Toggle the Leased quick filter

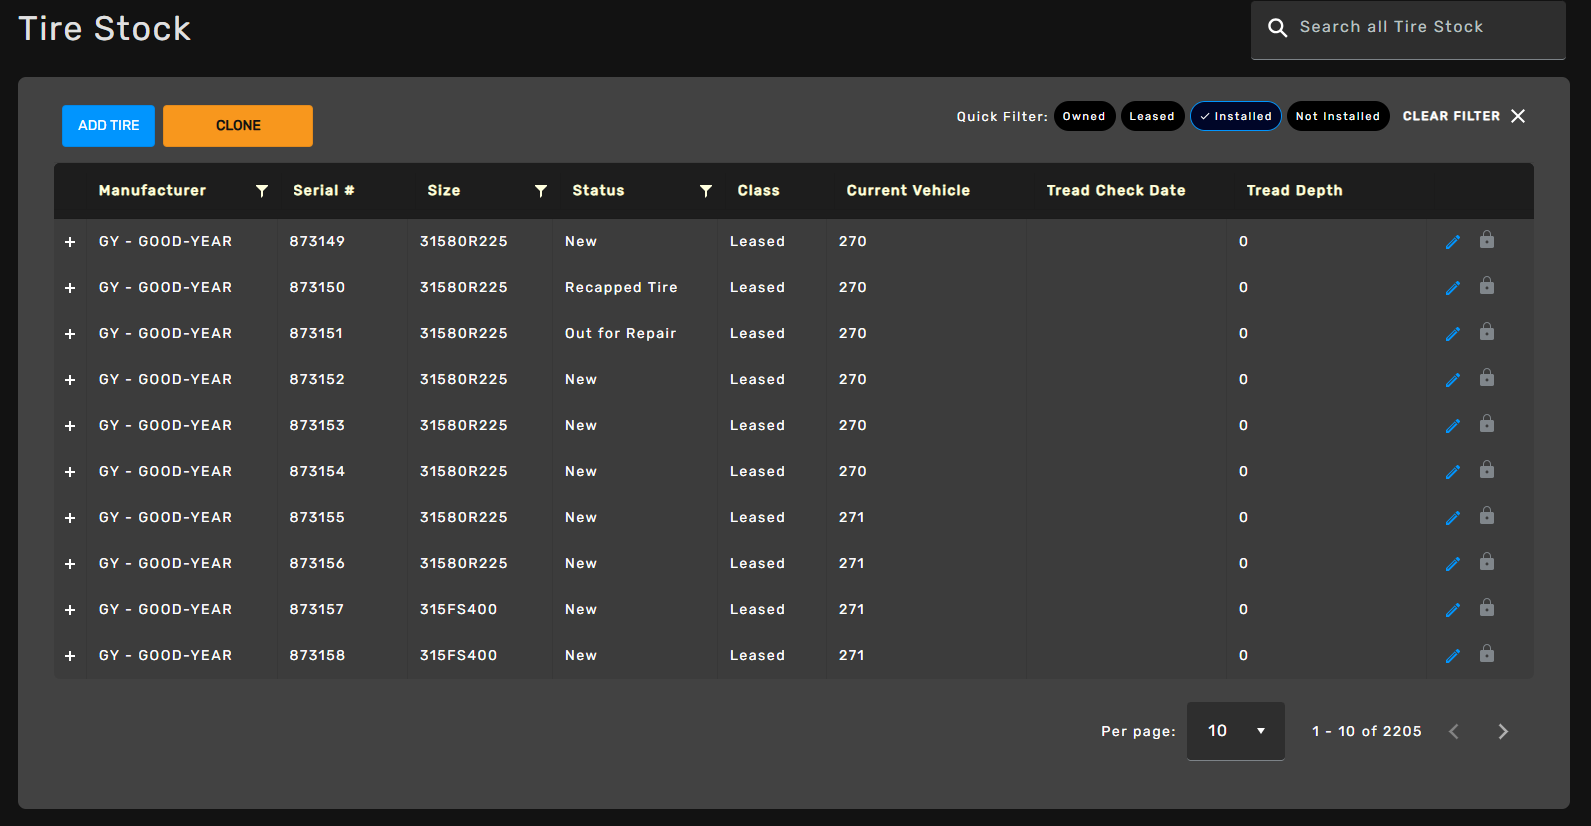click(1152, 117)
